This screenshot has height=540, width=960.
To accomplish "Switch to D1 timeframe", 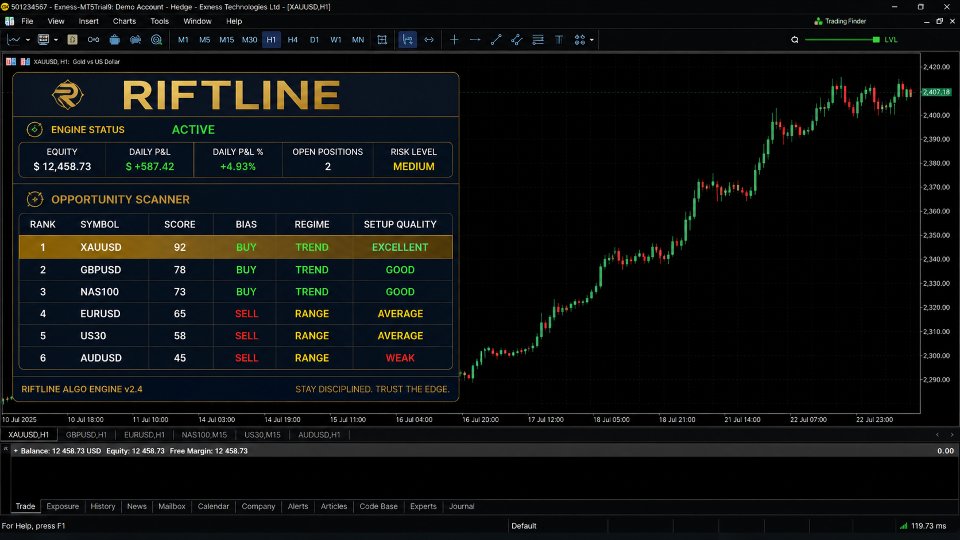I will coord(314,40).
